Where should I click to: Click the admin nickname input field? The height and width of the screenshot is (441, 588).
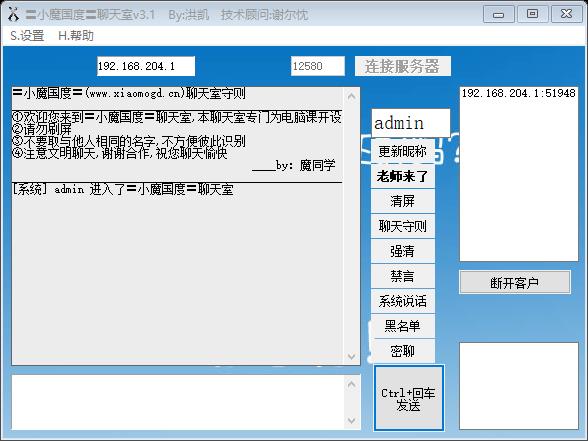click(411, 123)
